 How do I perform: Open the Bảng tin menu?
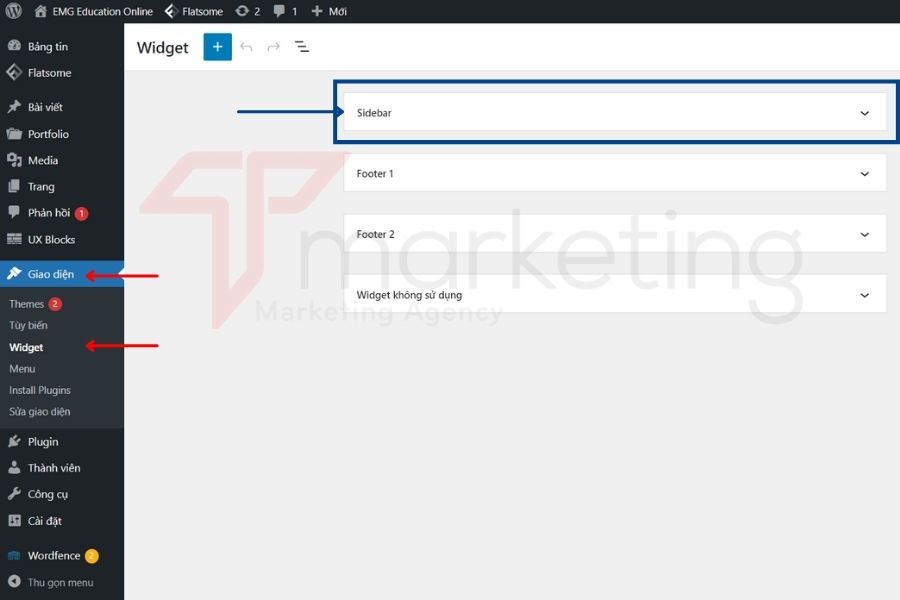pyautogui.click(x=48, y=47)
